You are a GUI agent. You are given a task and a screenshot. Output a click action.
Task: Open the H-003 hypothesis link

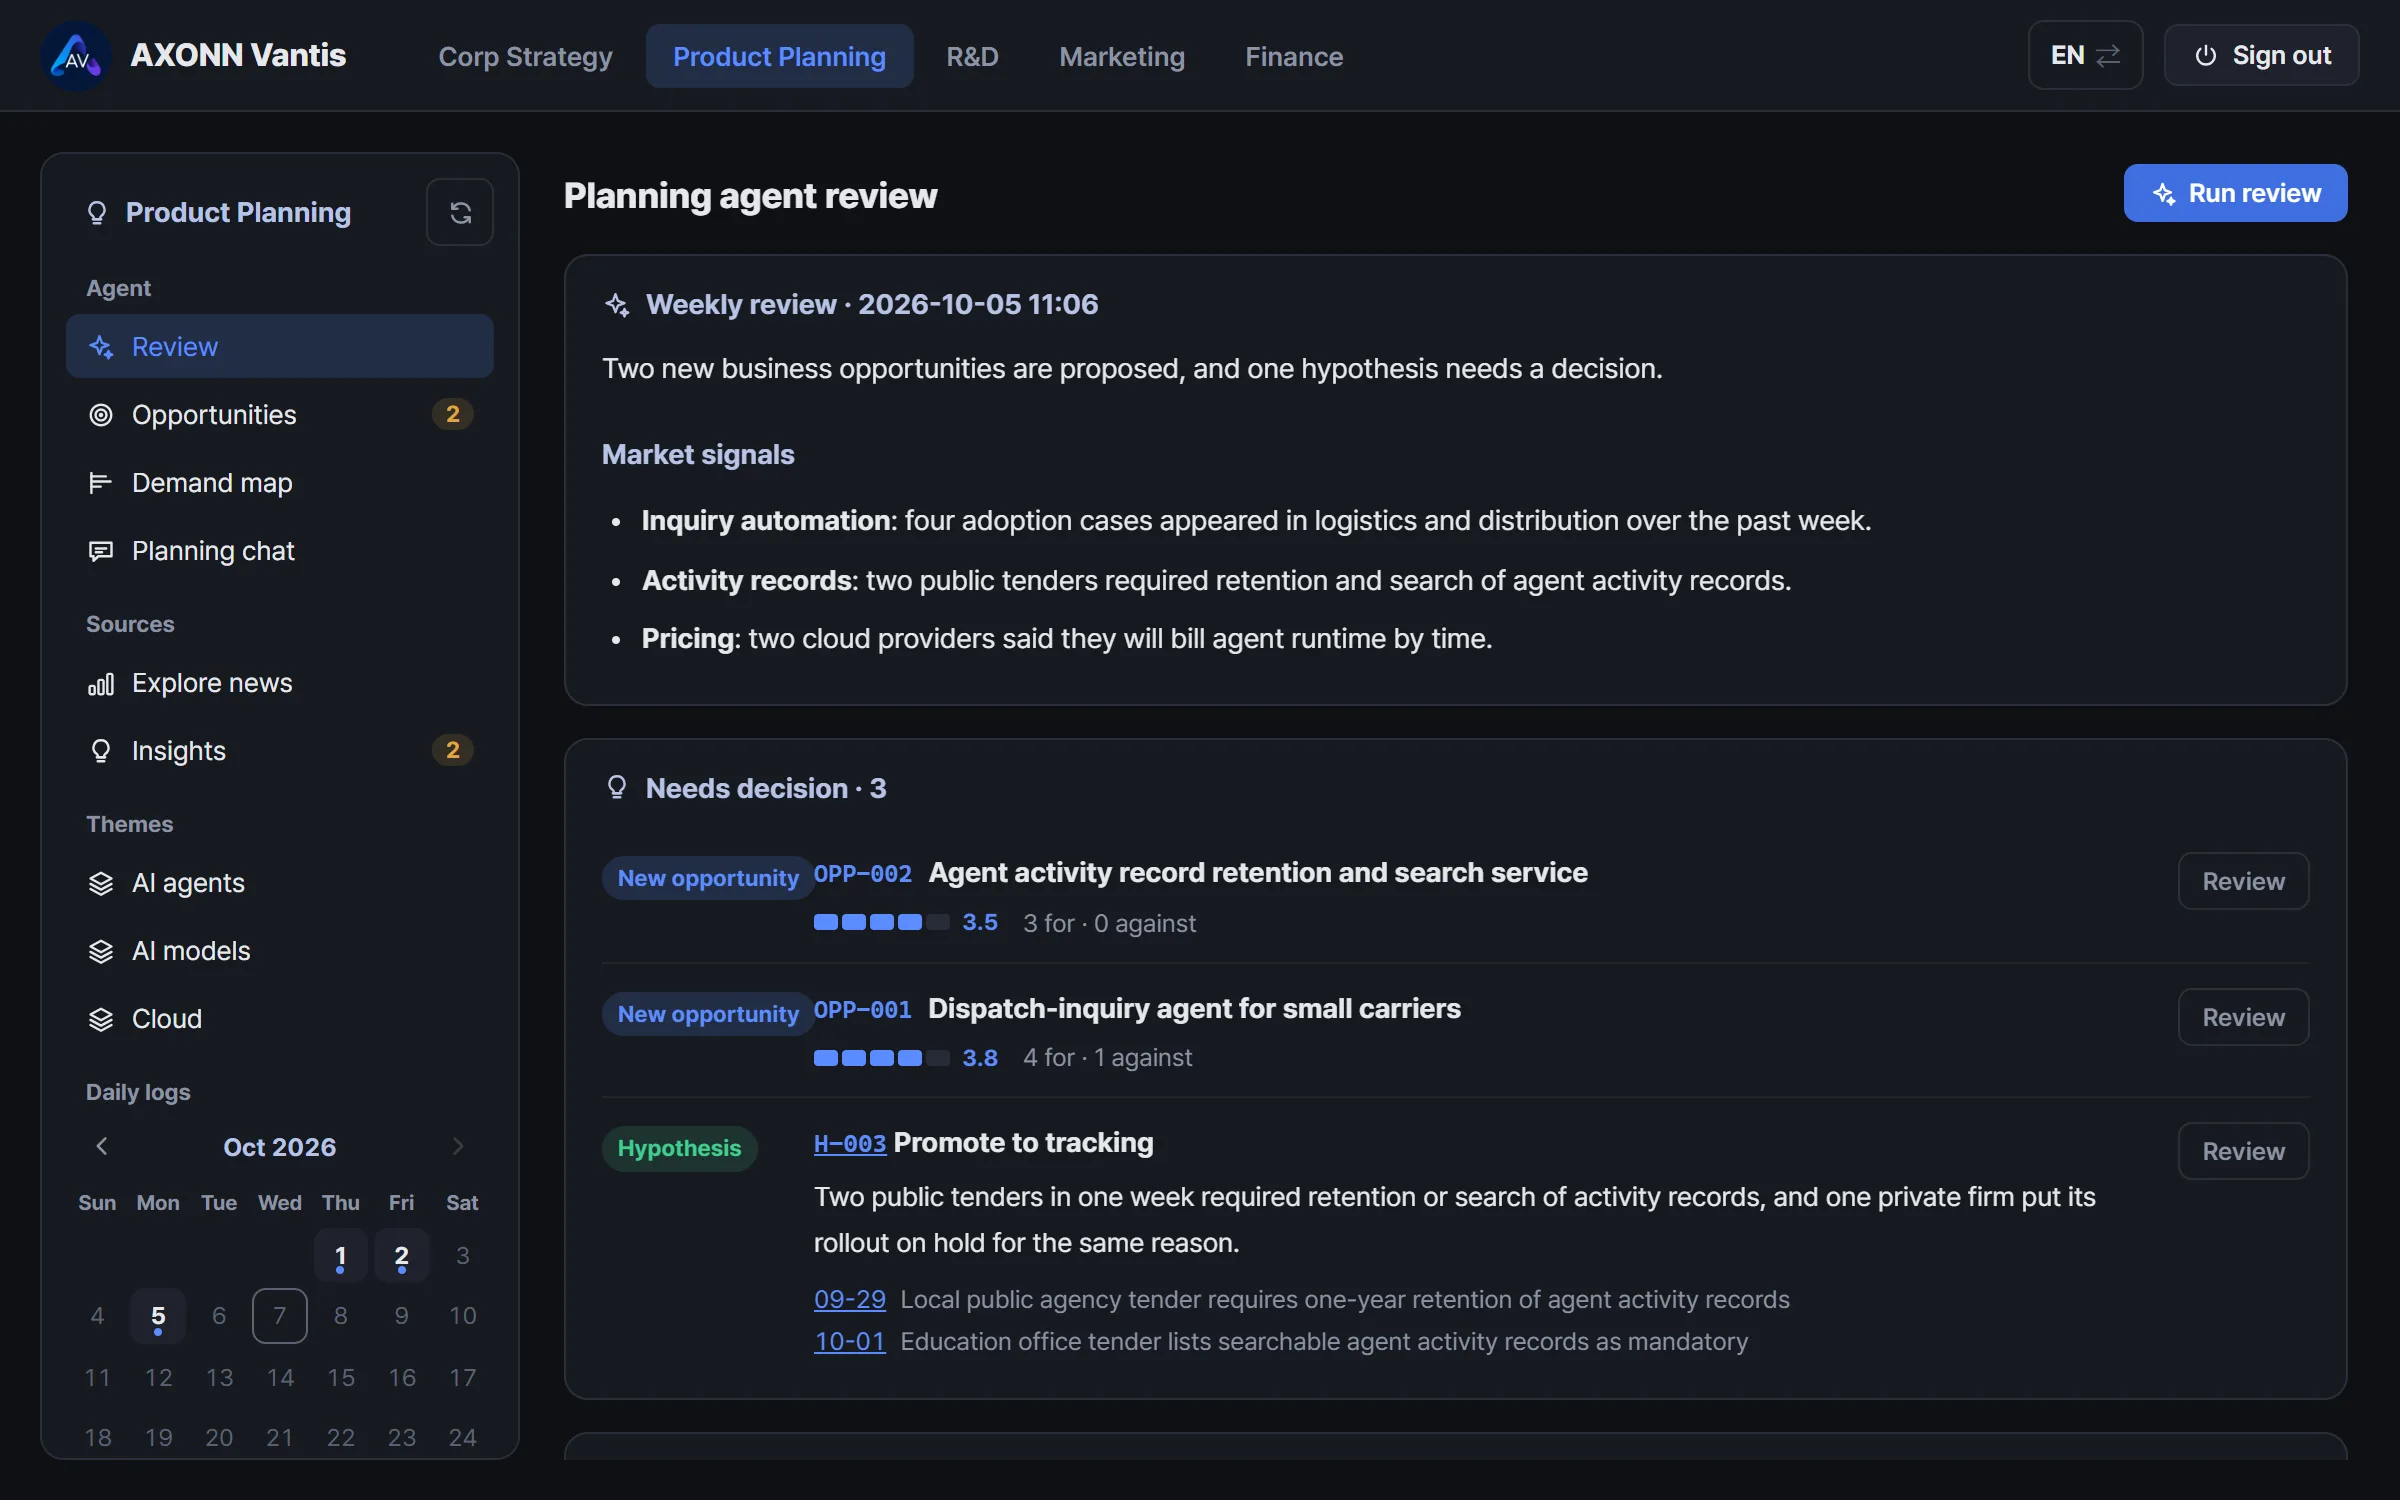tap(850, 1143)
